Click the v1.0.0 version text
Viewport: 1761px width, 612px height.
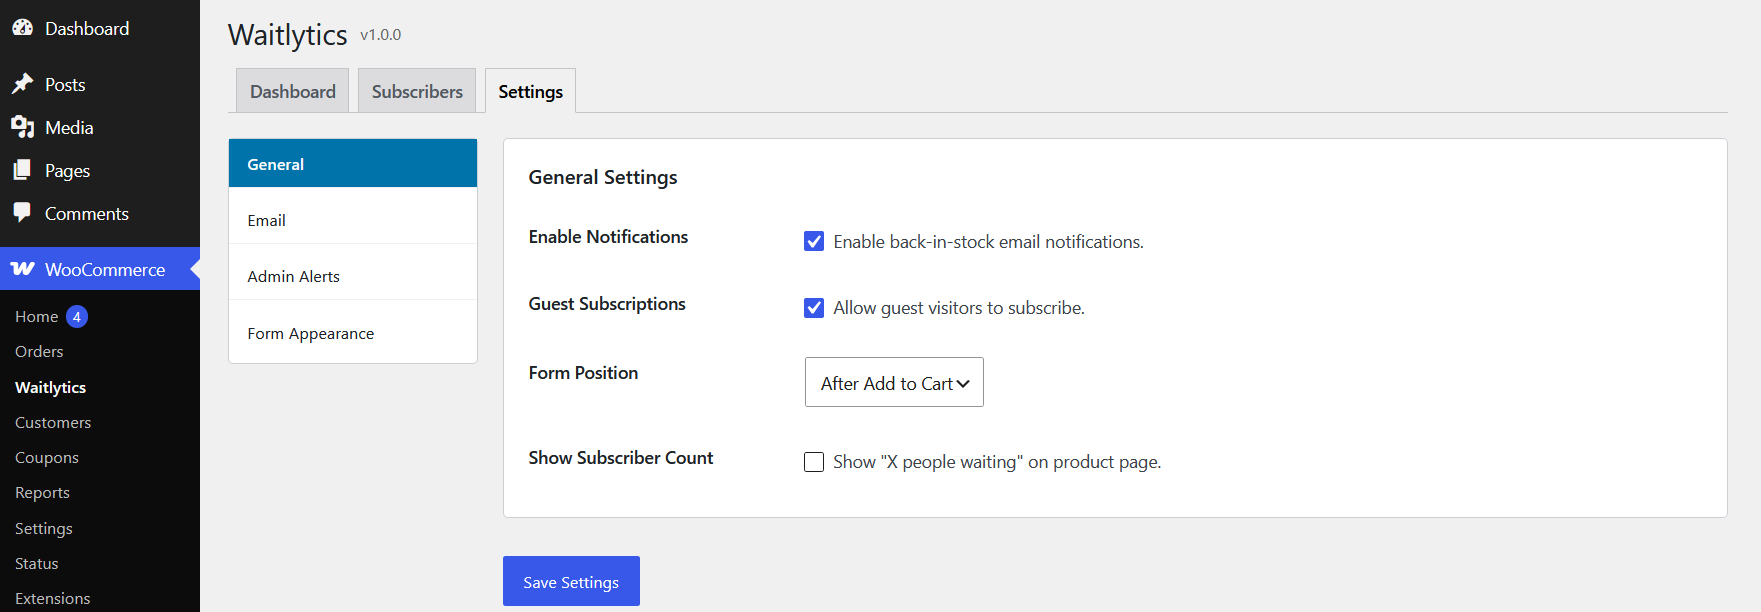click(381, 35)
